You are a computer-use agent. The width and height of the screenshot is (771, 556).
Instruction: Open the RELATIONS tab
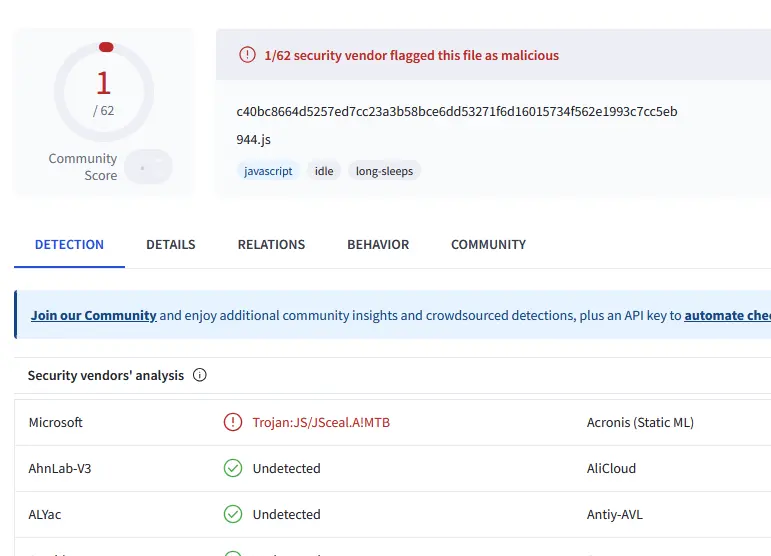click(x=271, y=244)
